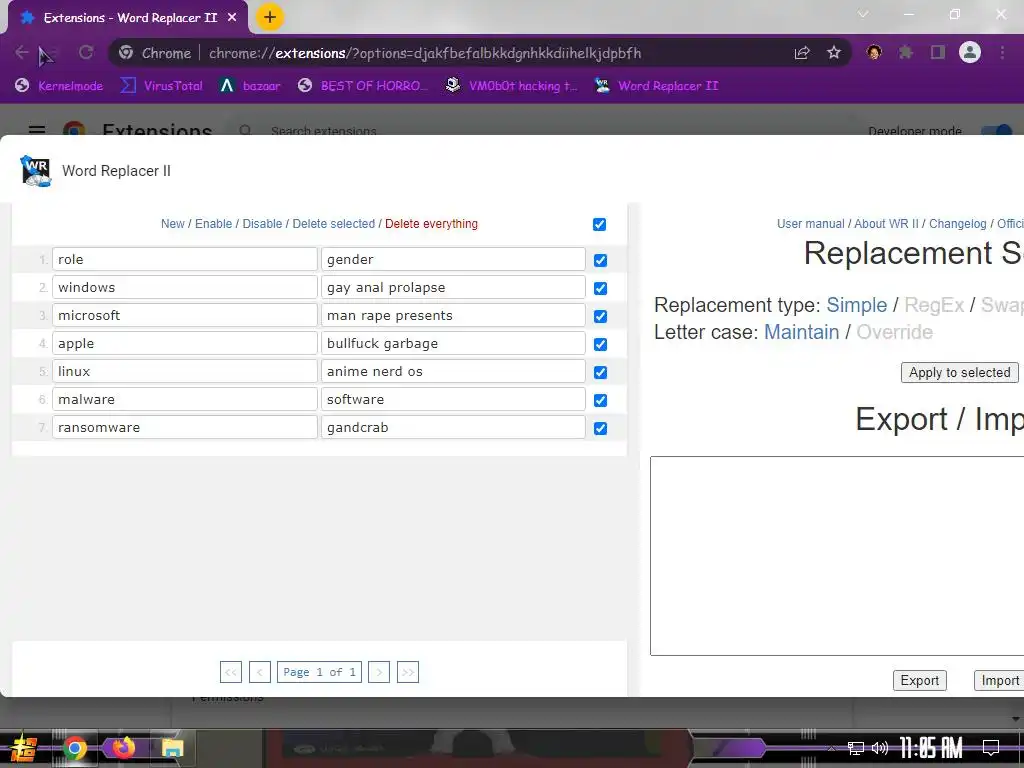Jump to the last page of replacements
The image size is (1024, 768).
pyautogui.click(x=408, y=672)
